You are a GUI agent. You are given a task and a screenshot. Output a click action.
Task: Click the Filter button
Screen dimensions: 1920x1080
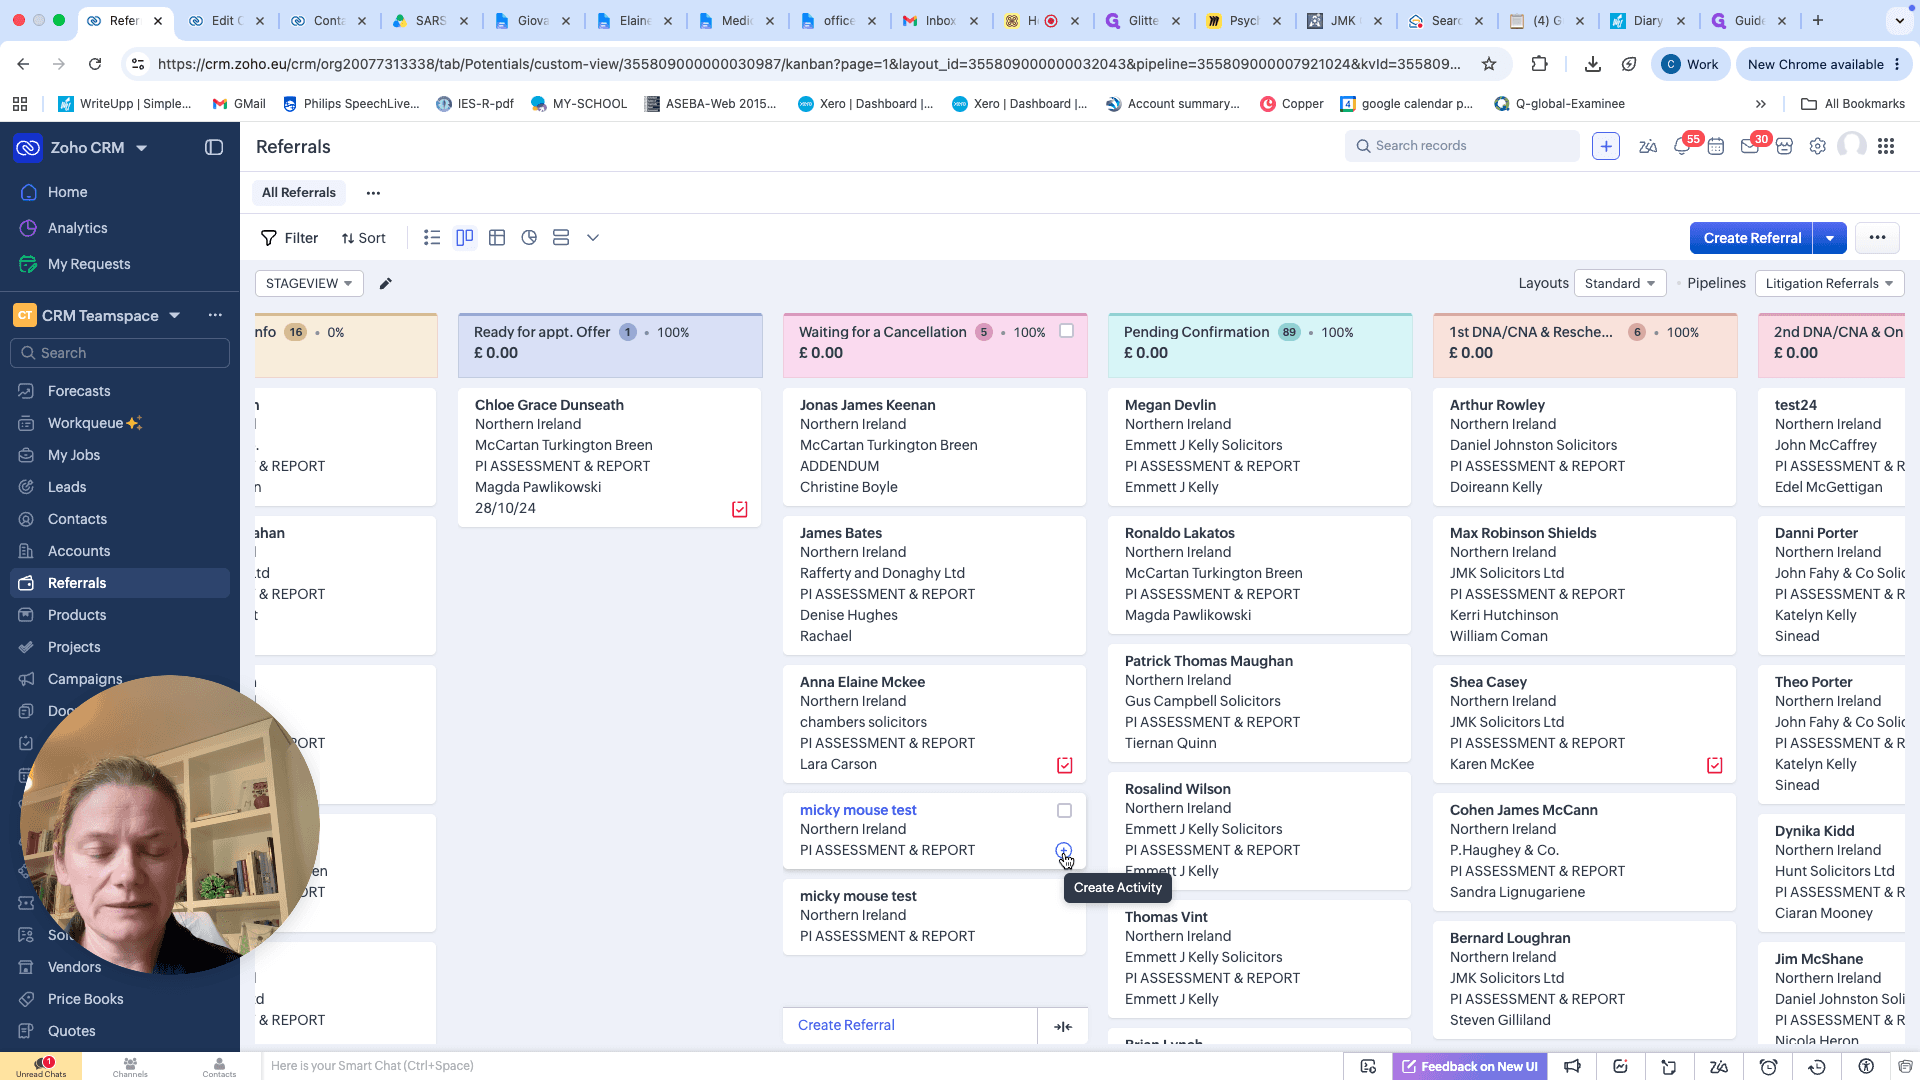click(289, 238)
